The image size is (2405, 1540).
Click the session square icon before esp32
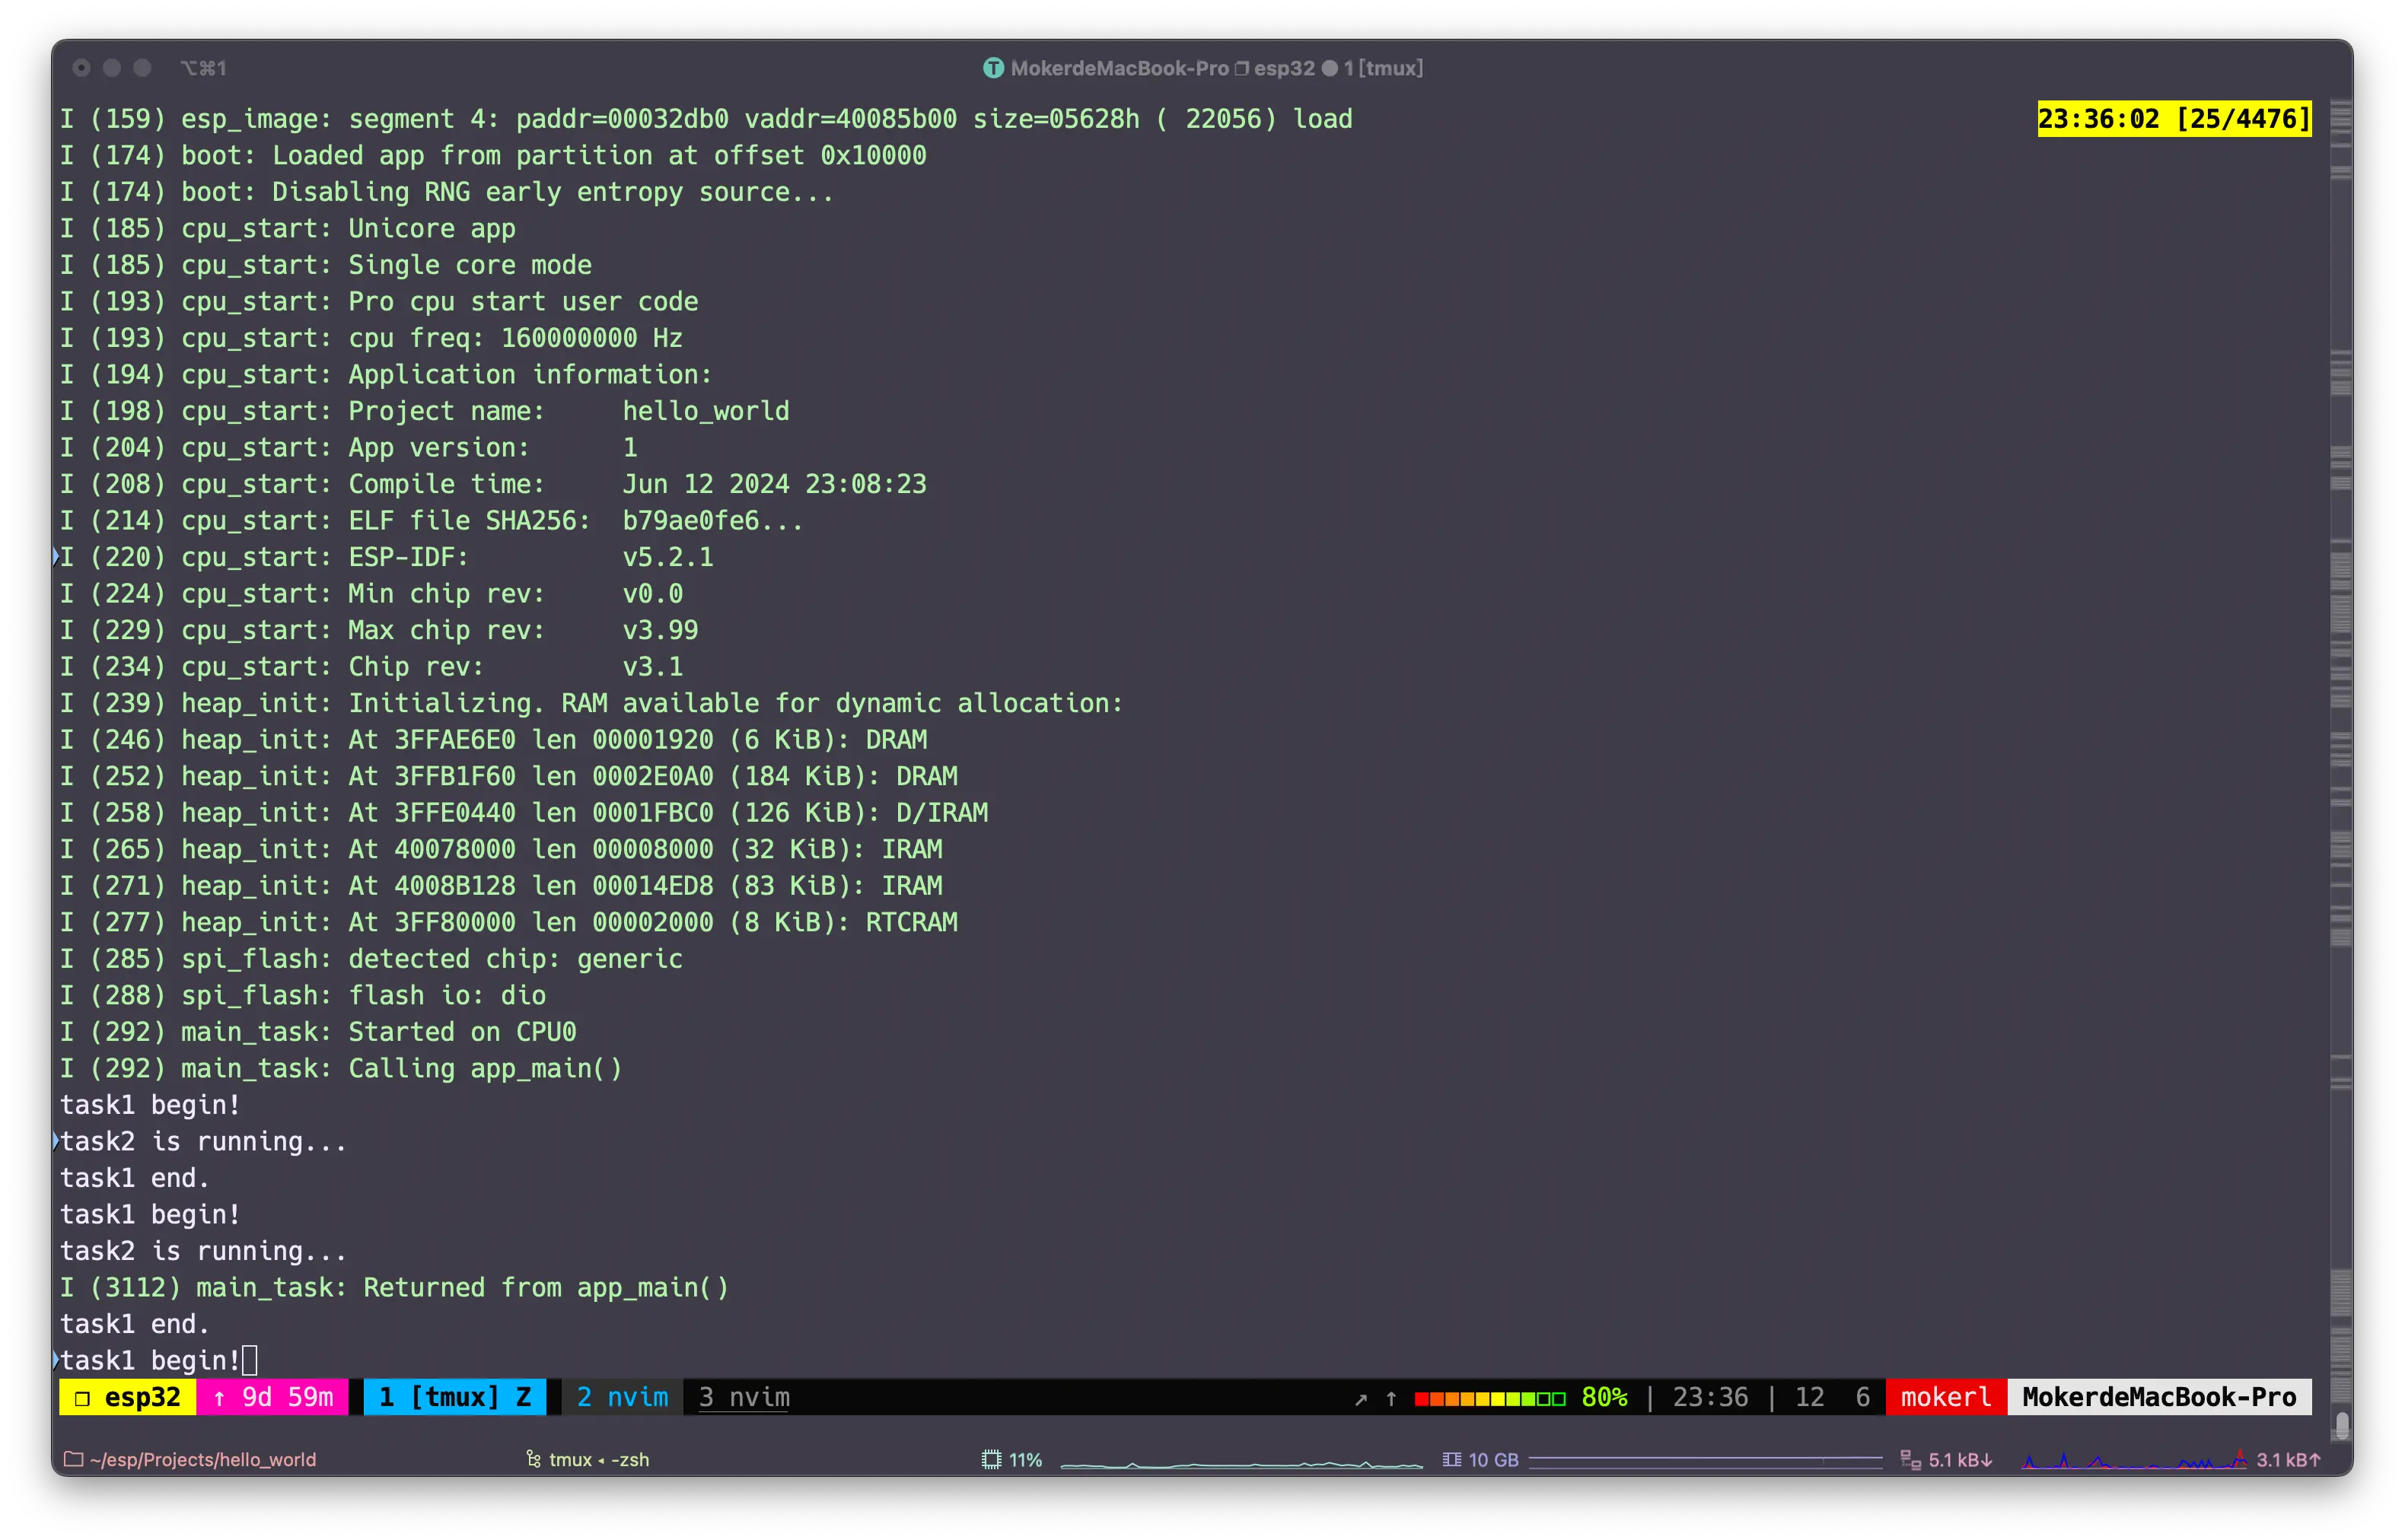point(83,1398)
